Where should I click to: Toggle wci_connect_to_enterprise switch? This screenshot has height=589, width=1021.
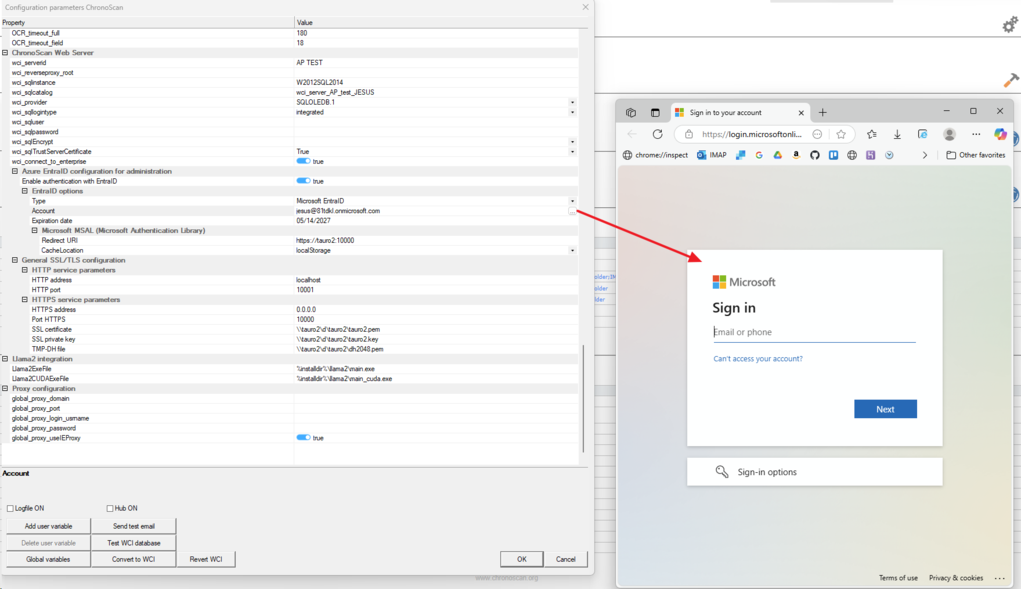(x=303, y=161)
